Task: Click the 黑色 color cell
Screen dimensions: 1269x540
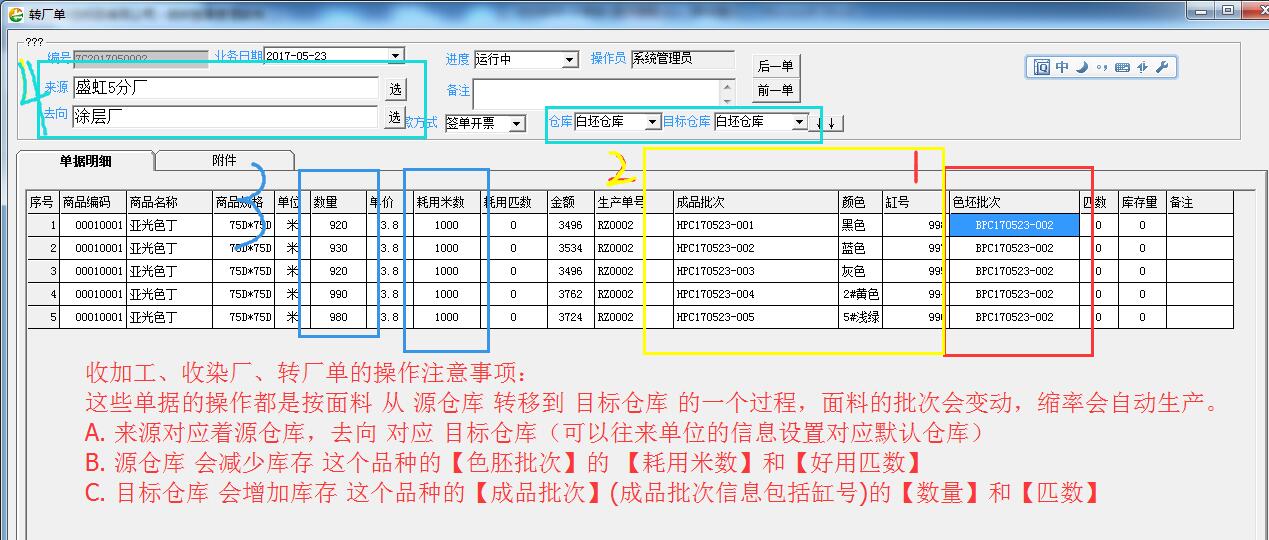Action: tap(860, 225)
